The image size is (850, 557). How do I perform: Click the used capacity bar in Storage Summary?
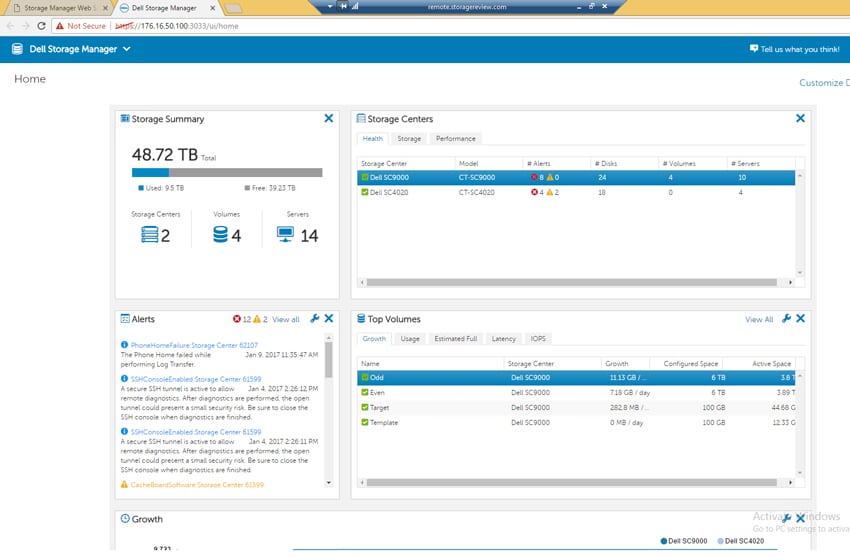(x=151, y=173)
